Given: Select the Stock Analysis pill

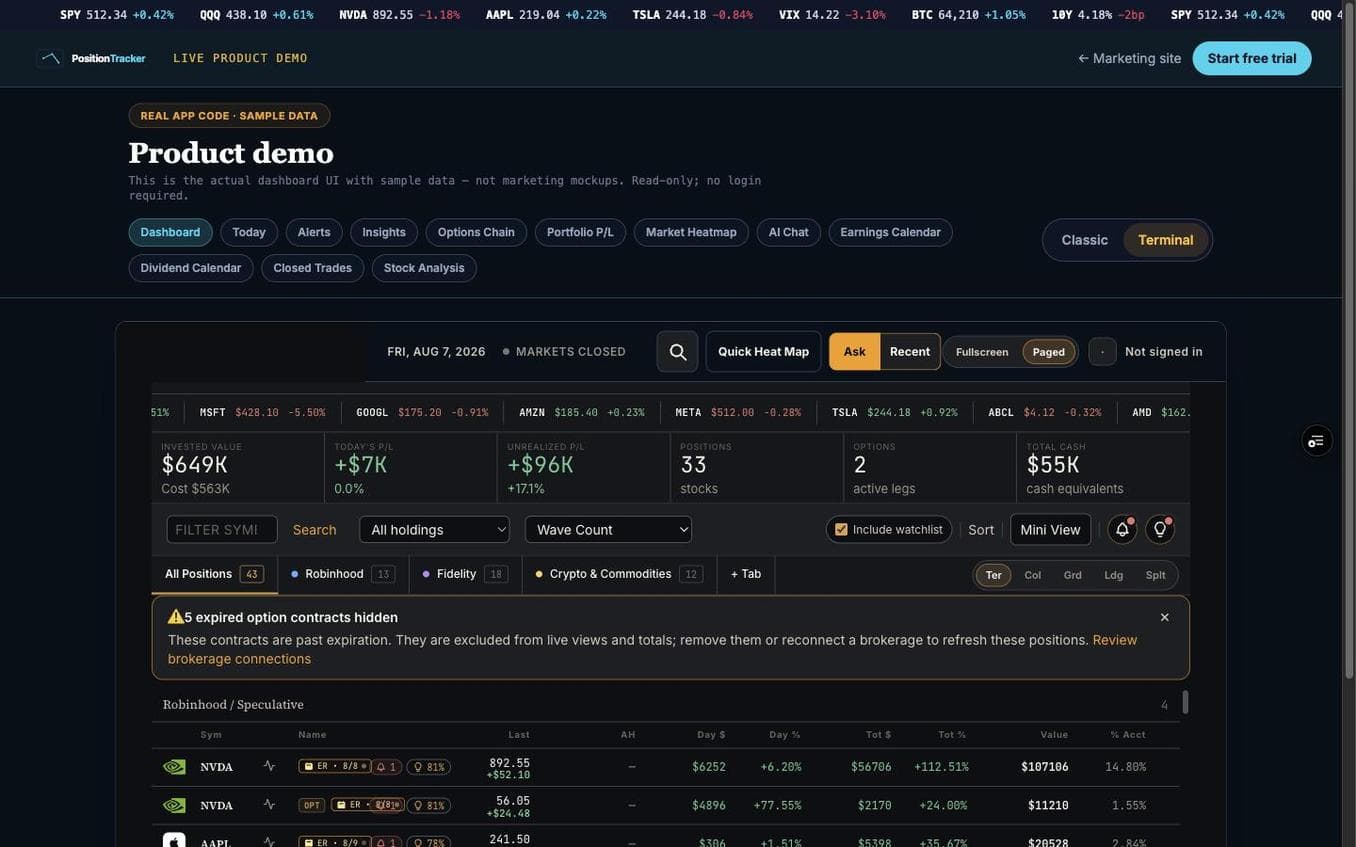Looking at the screenshot, I should (x=424, y=268).
